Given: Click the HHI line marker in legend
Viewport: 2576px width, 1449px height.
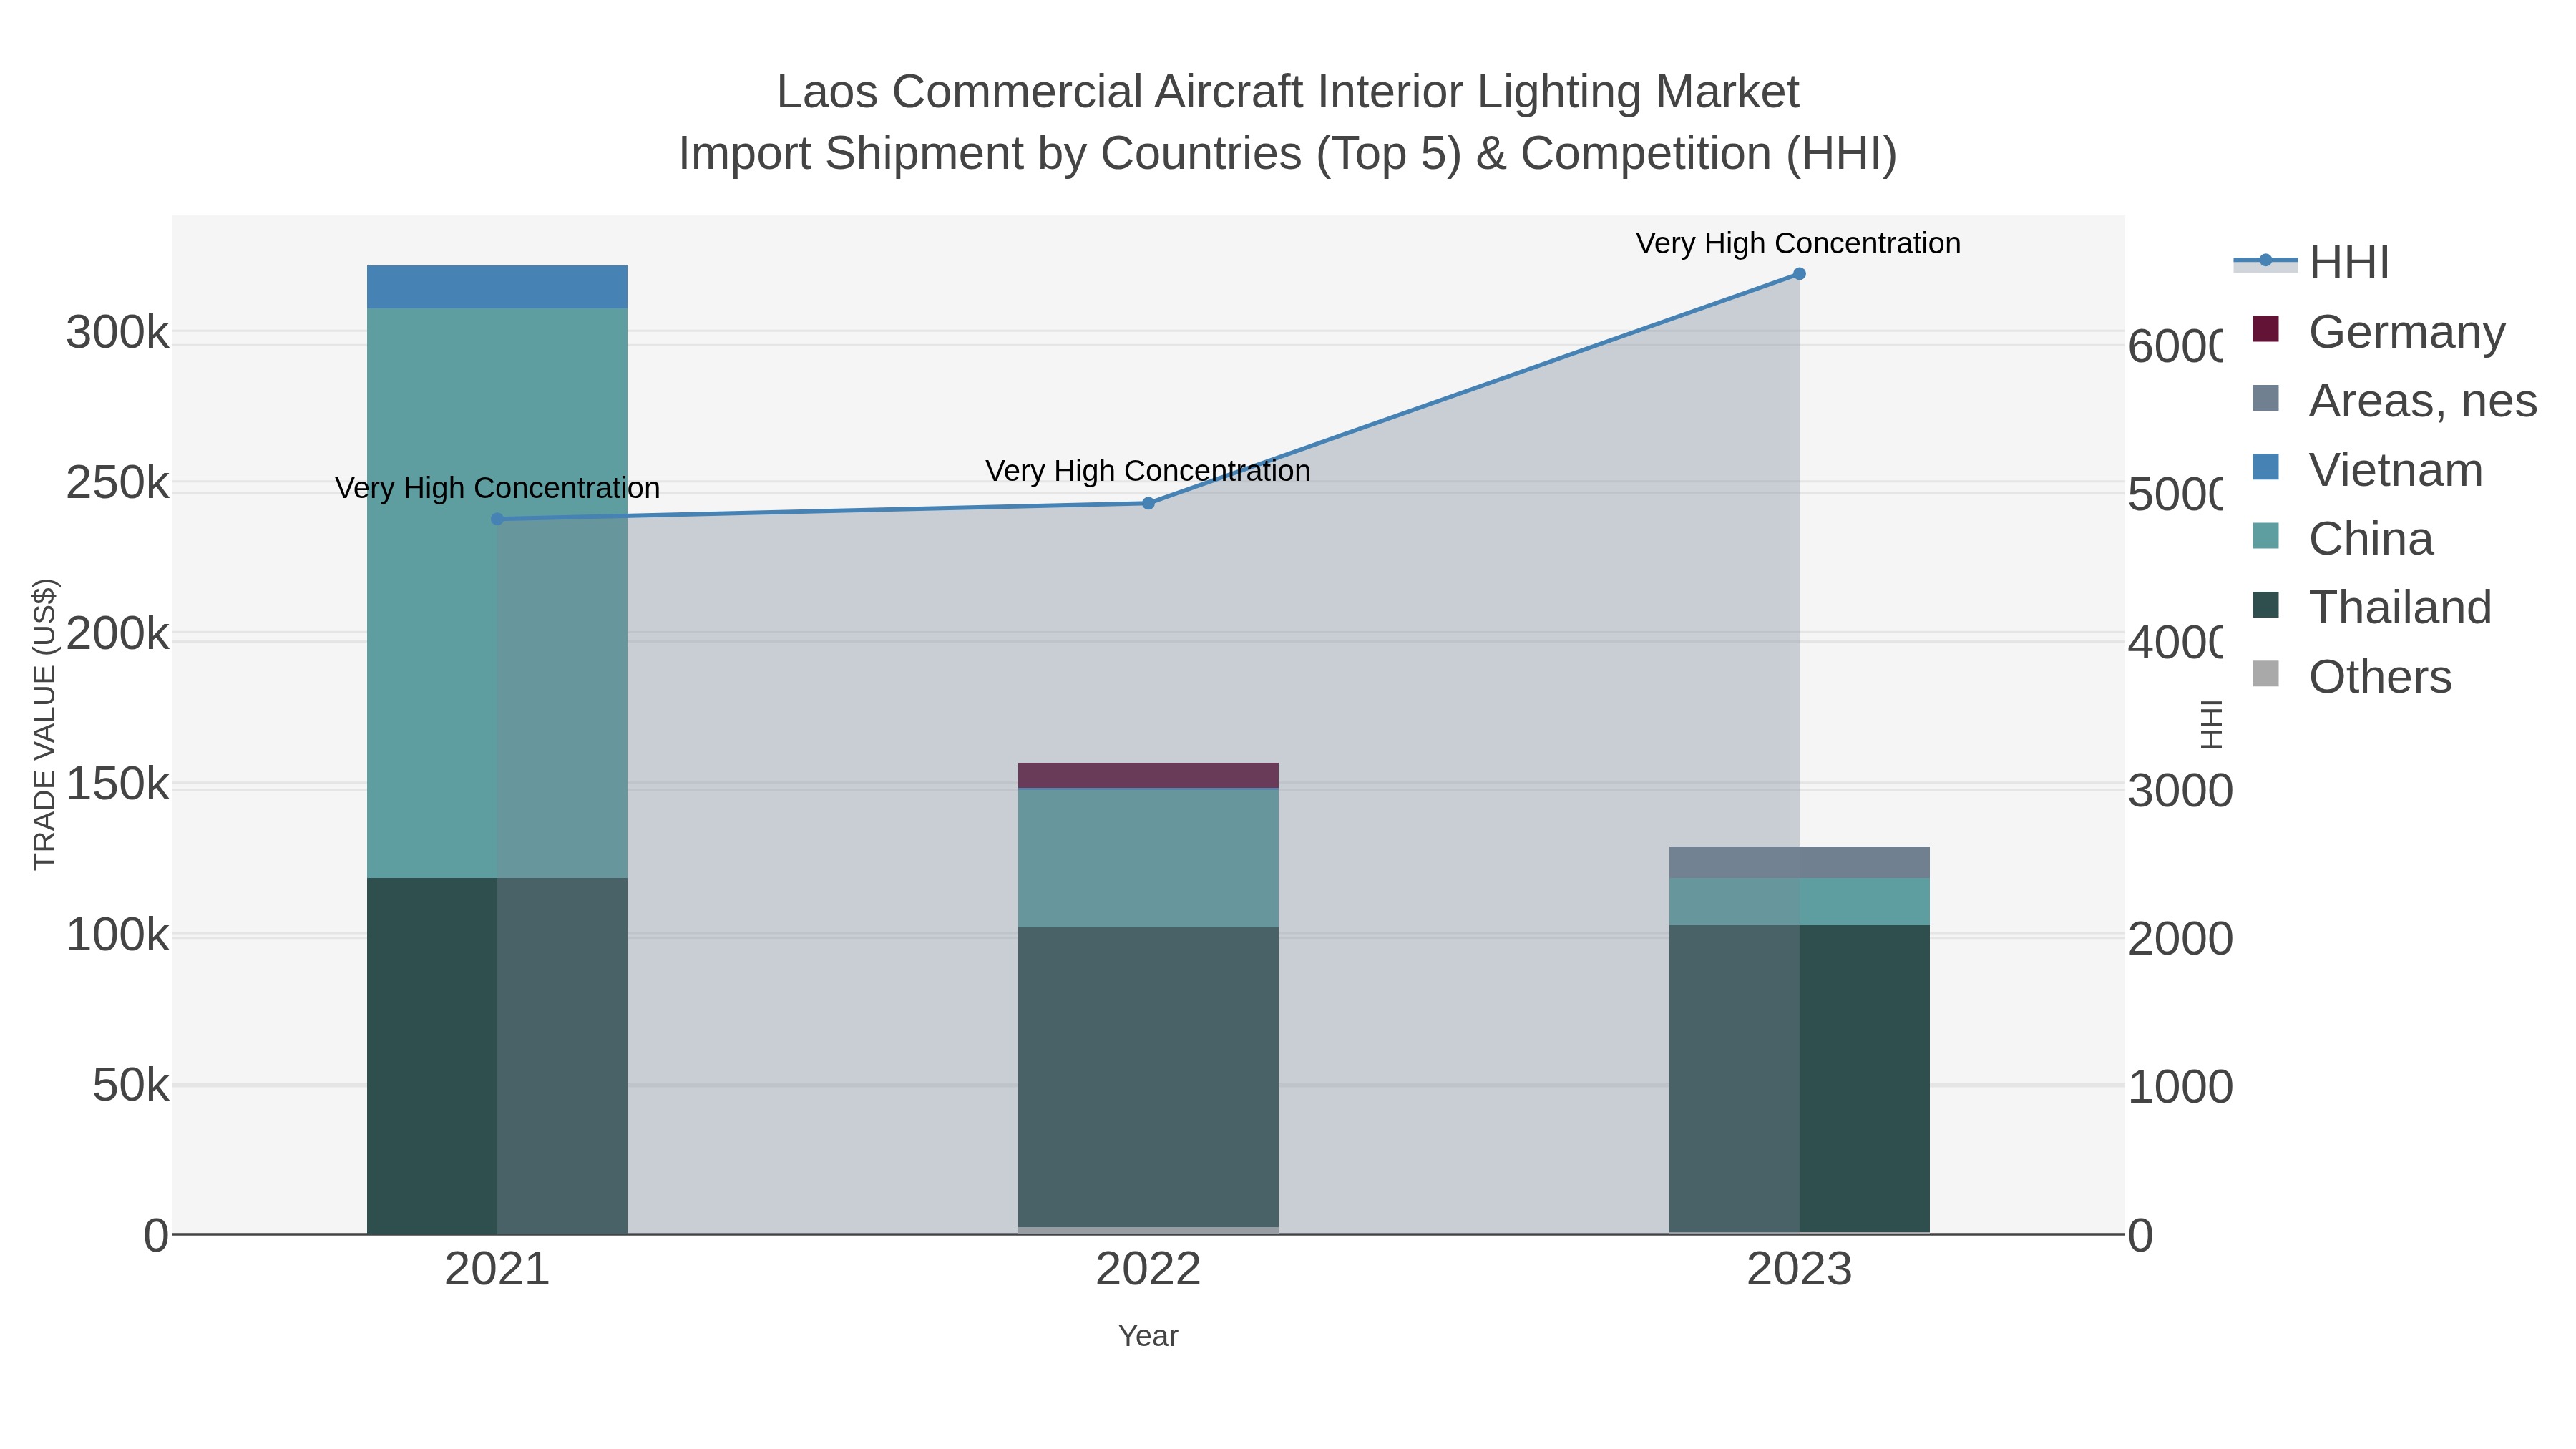Looking at the screenshot, I should point(2265,261).
